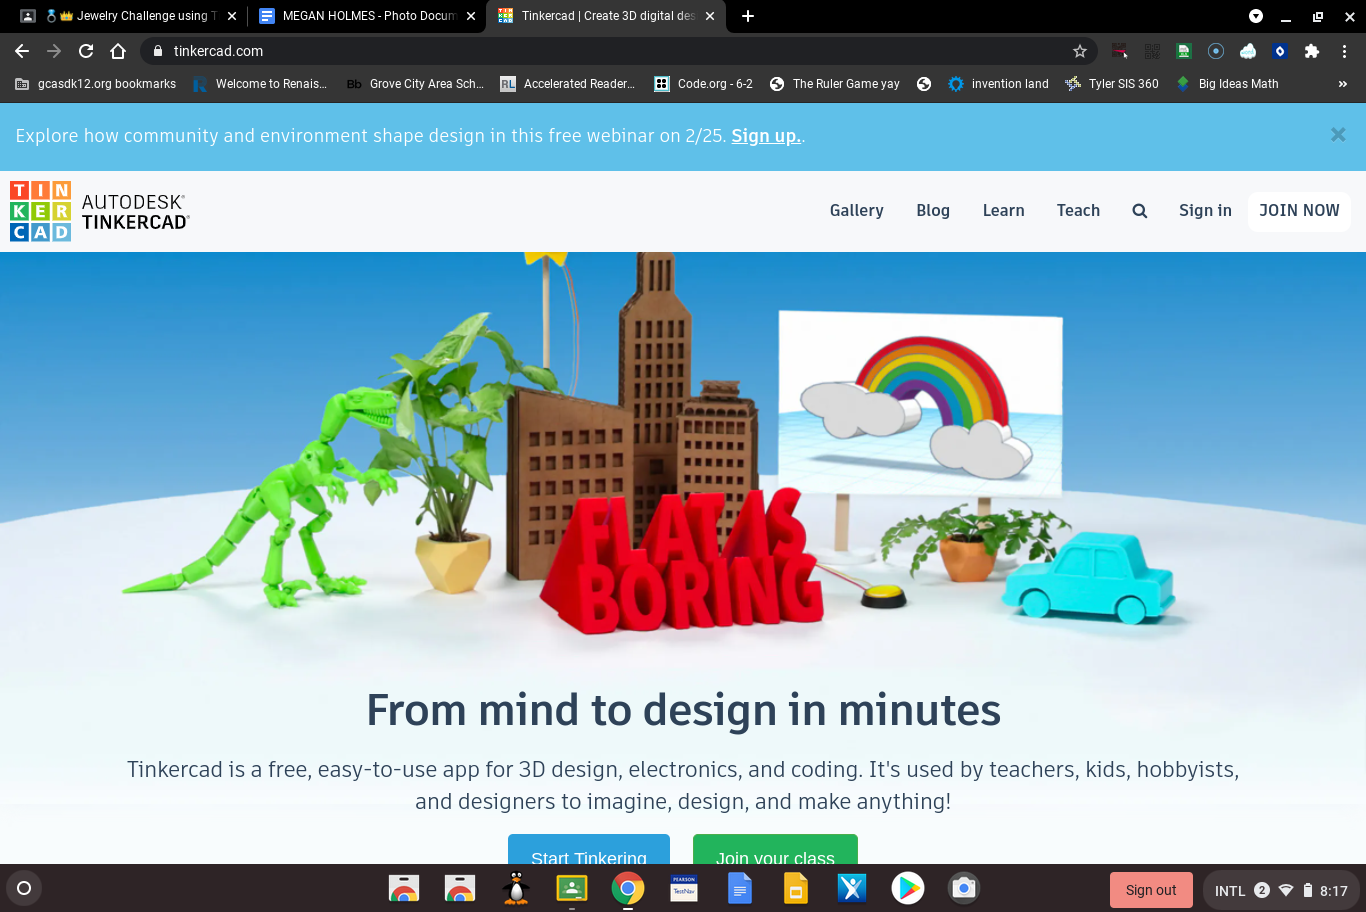Open Gallery in navigation
This screenshot has width=1366, height=912.
click(x=857, y=211)
